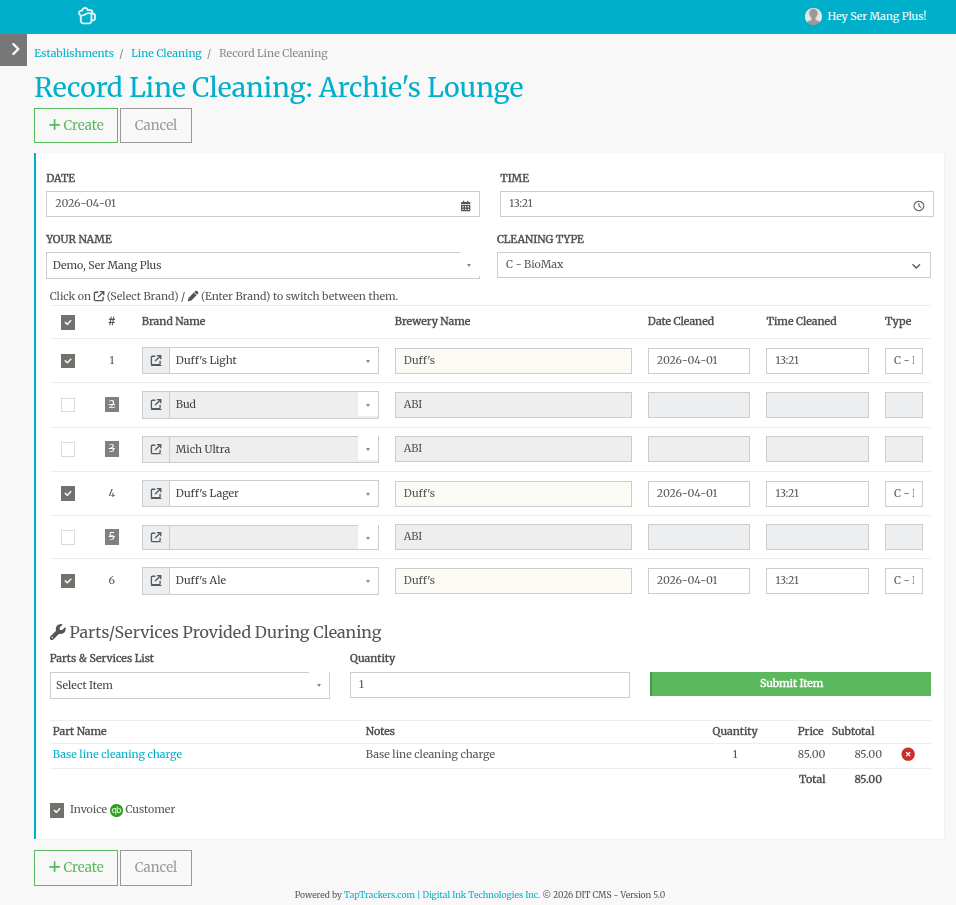The height and width of the screenshot is (905, 956).
Task: Open the Bud brand dropdown
Action: click(274, 405)
